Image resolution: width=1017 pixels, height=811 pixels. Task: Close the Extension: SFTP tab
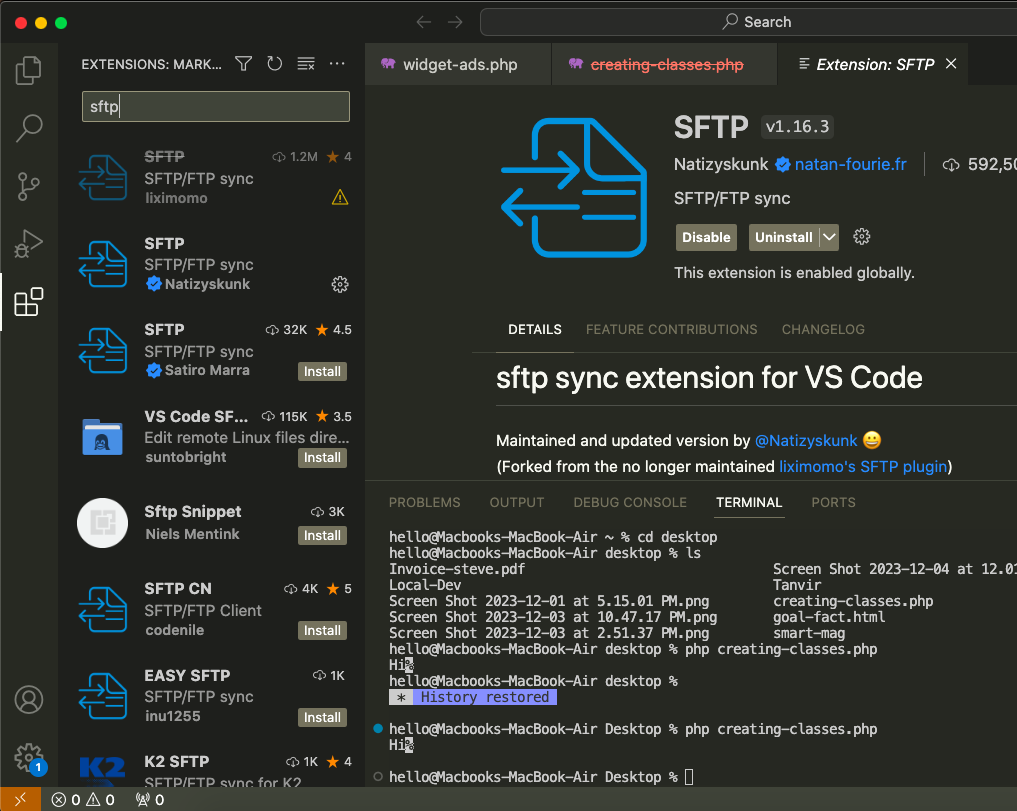951,64
